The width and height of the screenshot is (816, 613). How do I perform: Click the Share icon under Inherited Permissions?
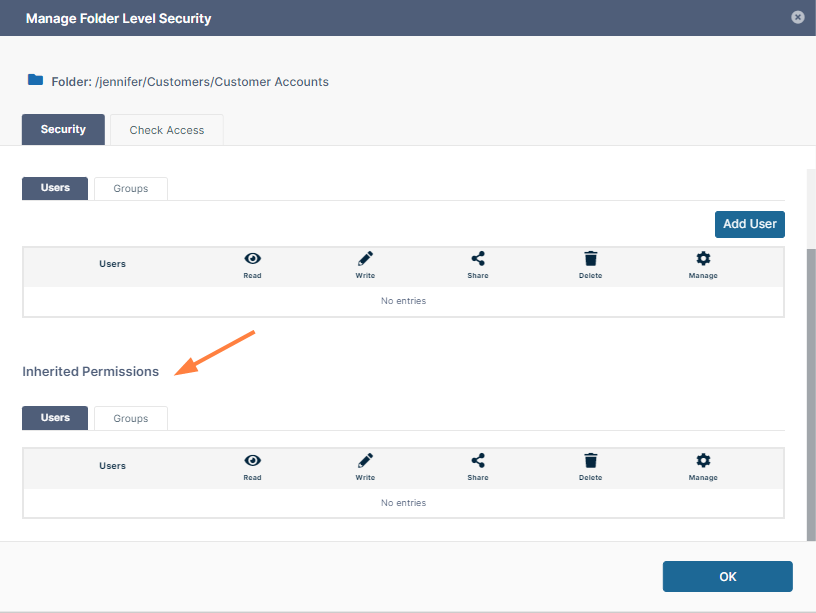[x=478, y=460]
